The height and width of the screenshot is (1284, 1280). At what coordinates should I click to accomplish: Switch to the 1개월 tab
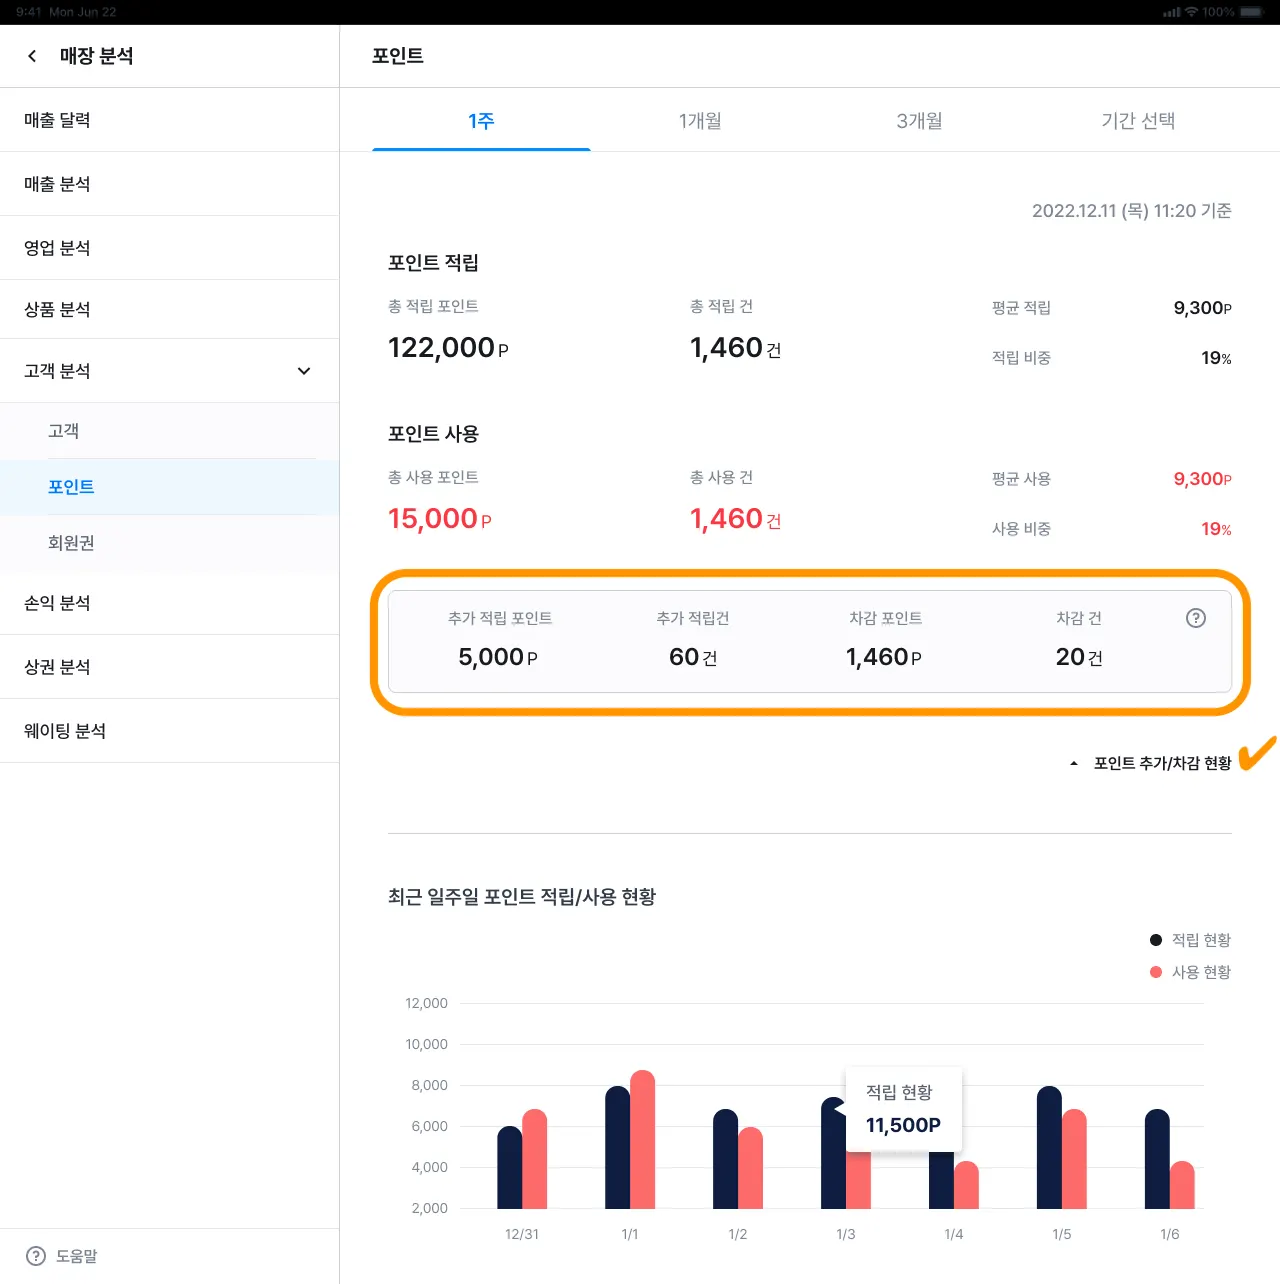(x=700, y=121)
